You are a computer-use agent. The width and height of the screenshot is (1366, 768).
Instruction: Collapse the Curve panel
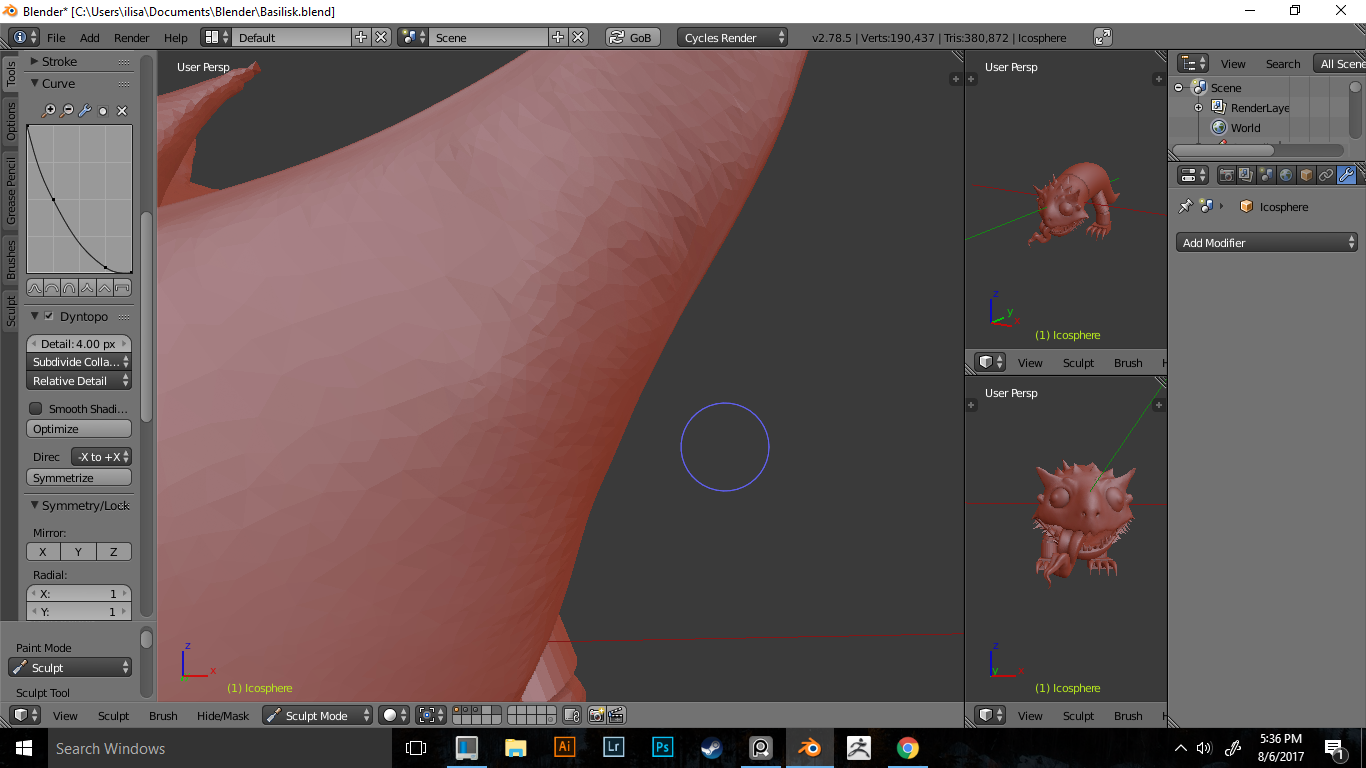[x=34, y=83]
